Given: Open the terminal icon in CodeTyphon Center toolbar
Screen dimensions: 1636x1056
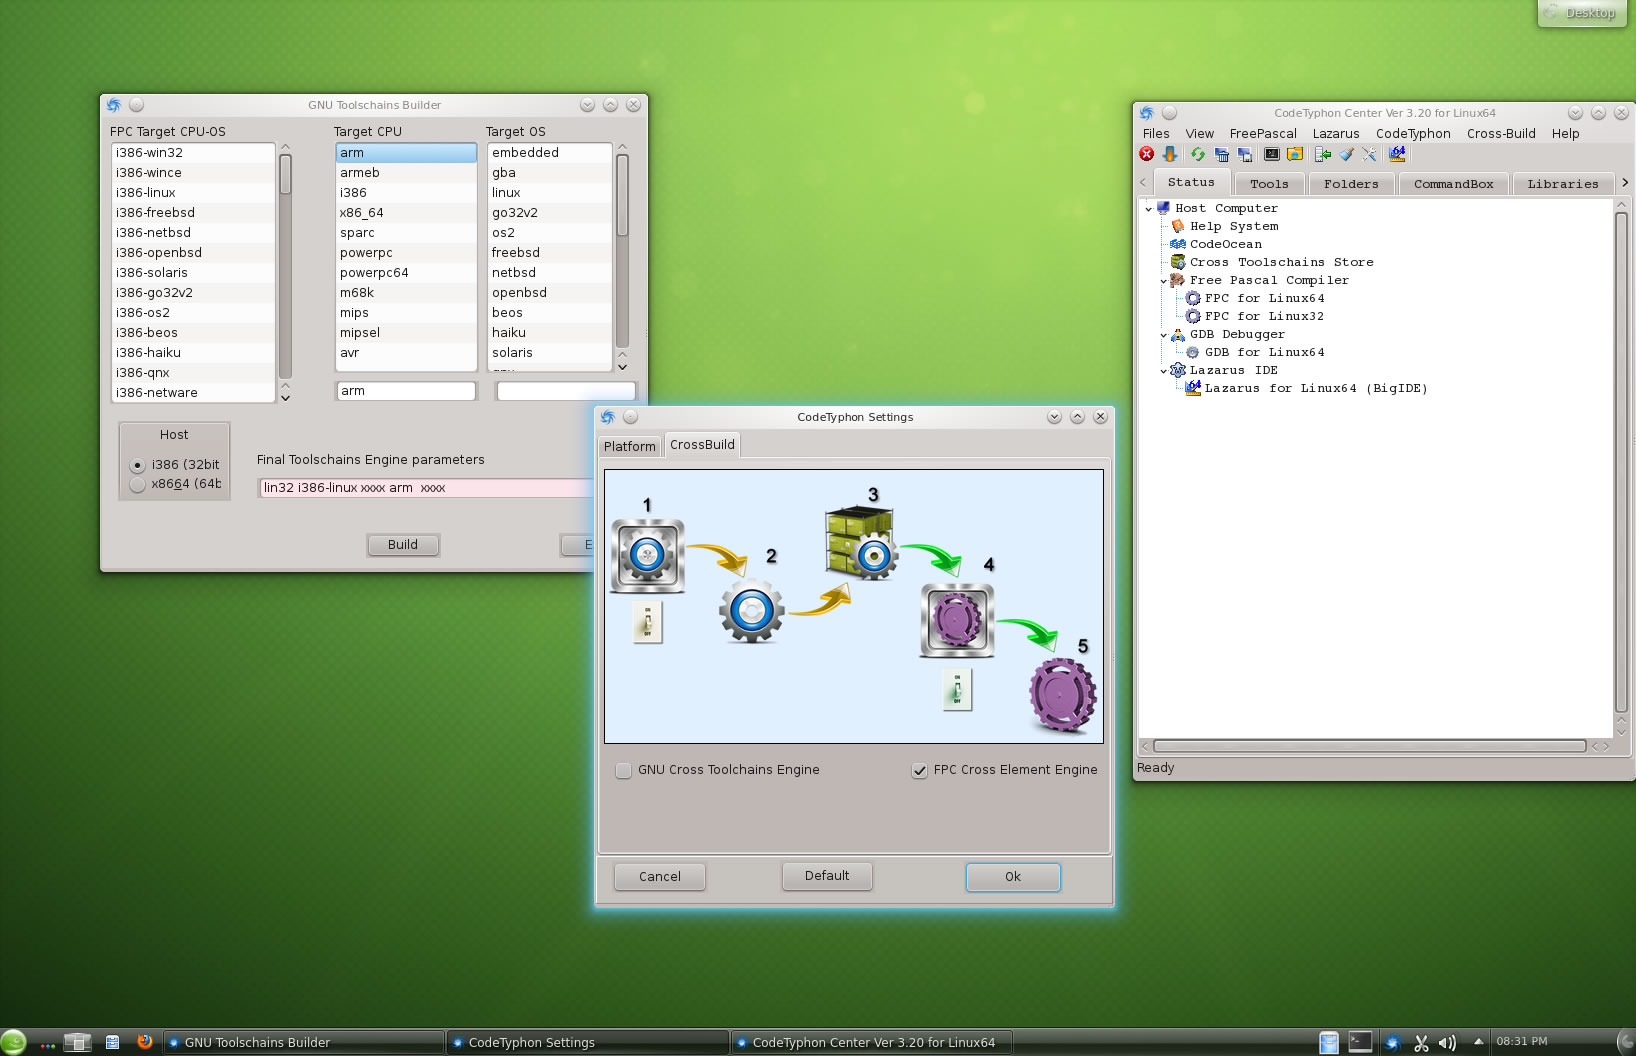Looking at the screenshot, I should coord(1272,154).
